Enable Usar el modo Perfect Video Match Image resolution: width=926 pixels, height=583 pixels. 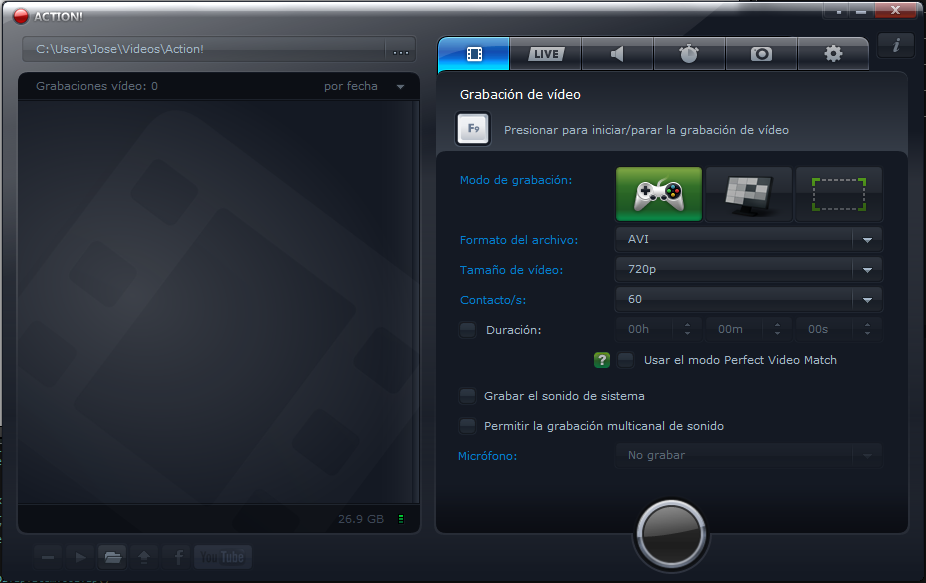(x=625, y=360)
